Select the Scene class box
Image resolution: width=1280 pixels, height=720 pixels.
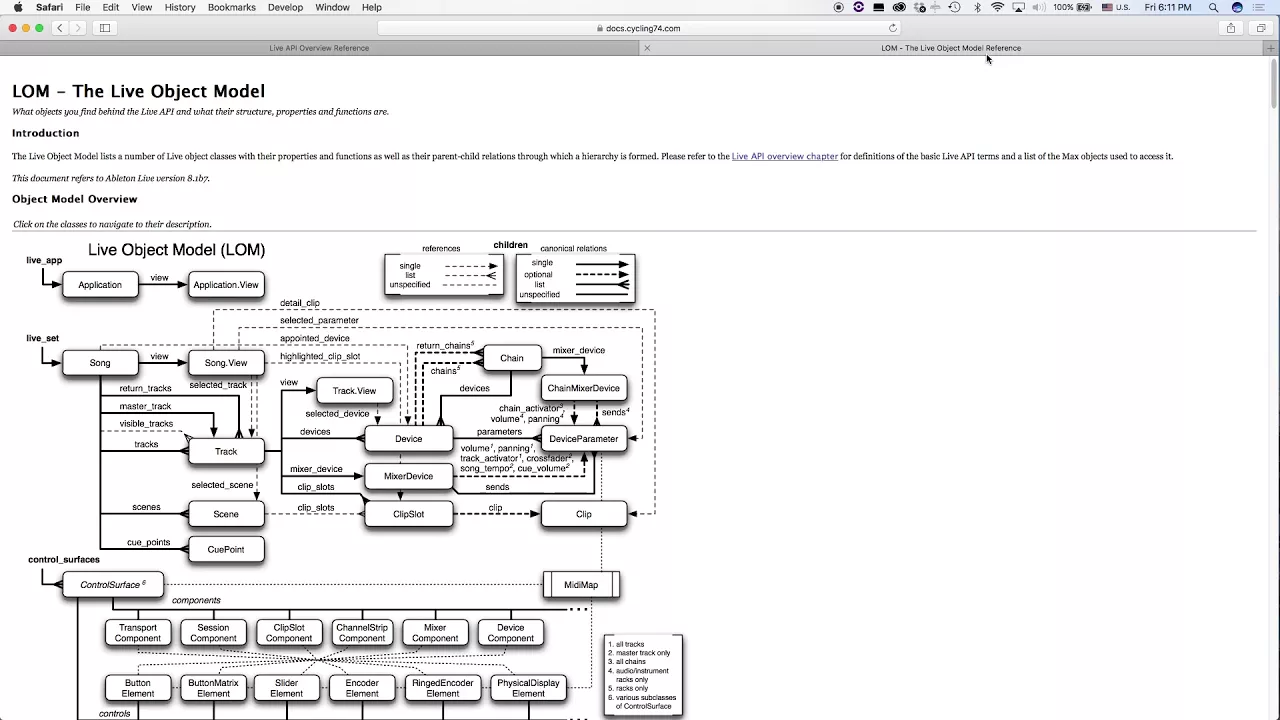coord(226,514)
